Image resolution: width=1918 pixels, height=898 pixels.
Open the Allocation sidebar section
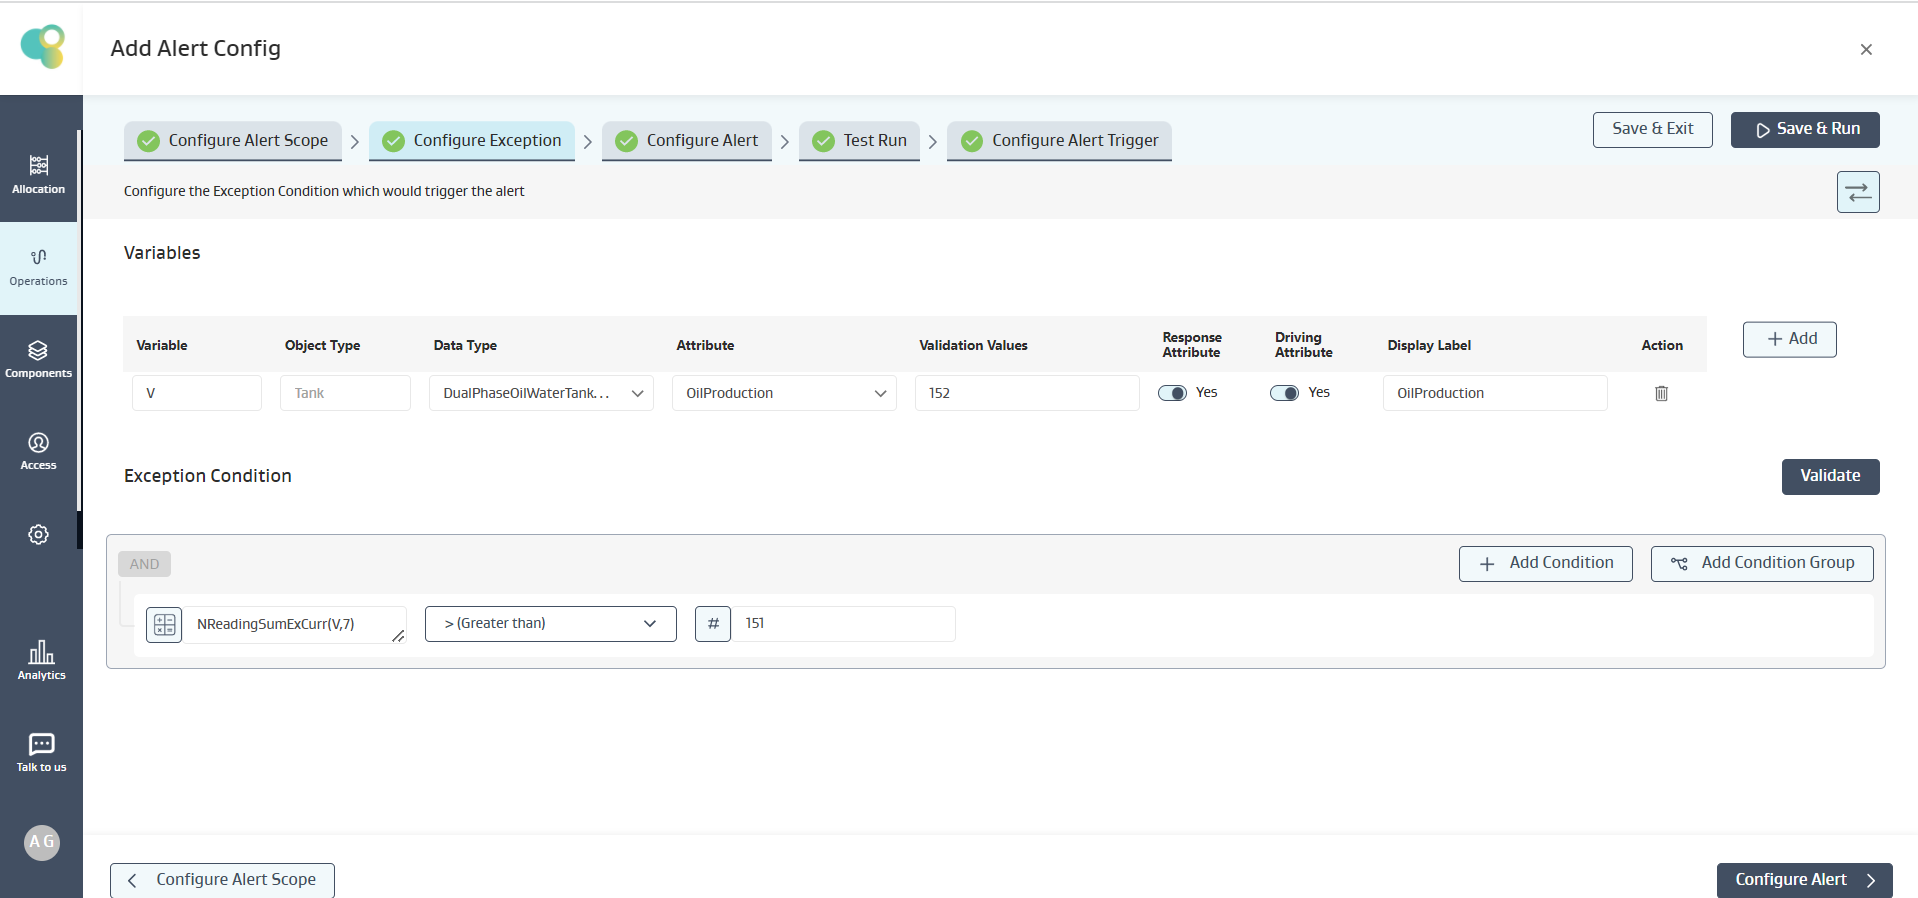38,174
